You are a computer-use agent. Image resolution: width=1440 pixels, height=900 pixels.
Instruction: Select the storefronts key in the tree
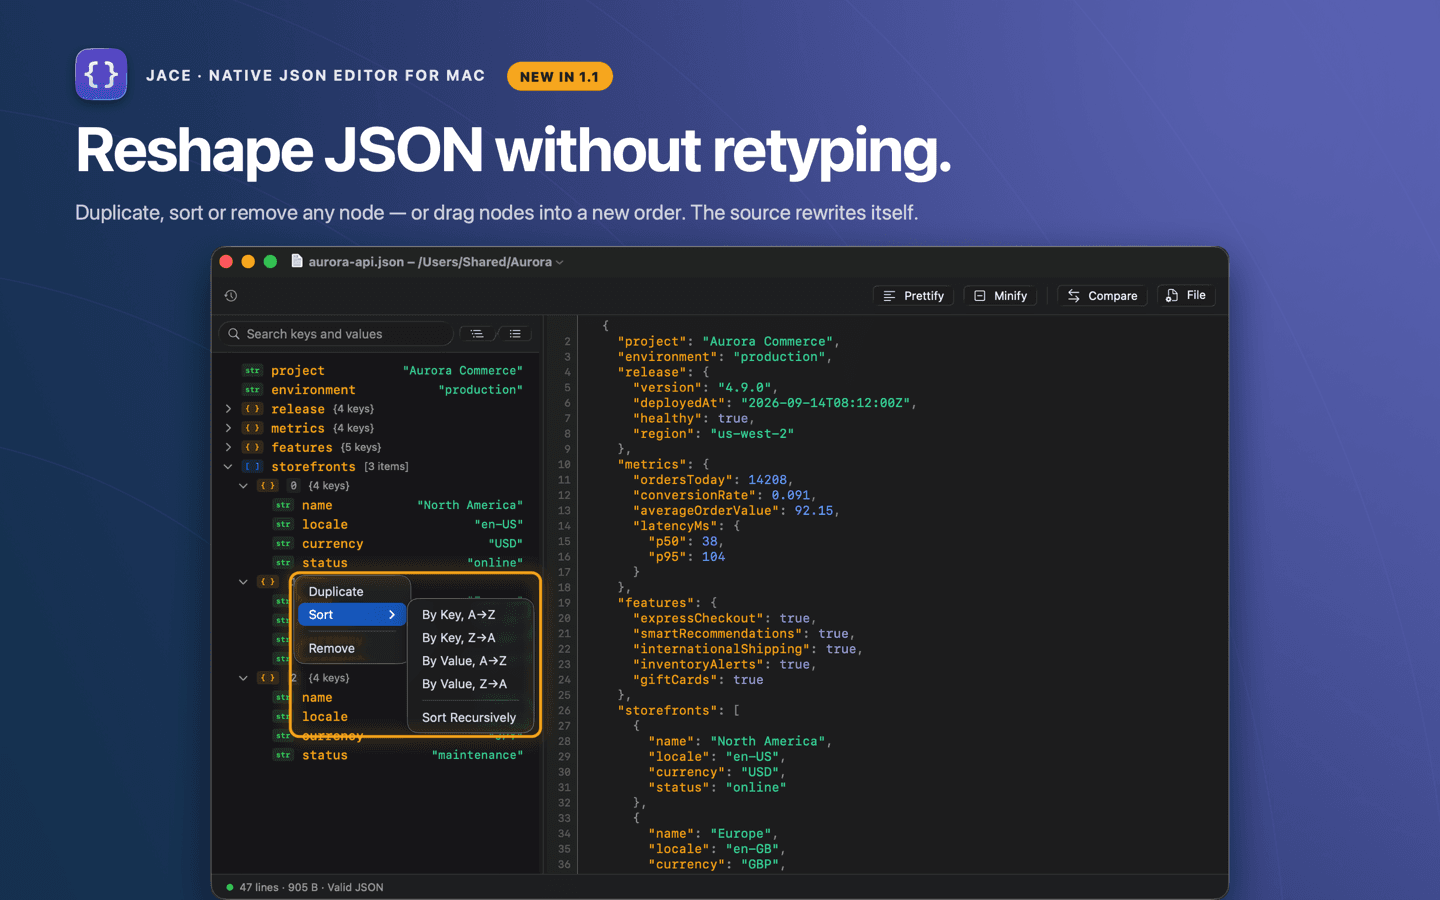click(313, 467)
